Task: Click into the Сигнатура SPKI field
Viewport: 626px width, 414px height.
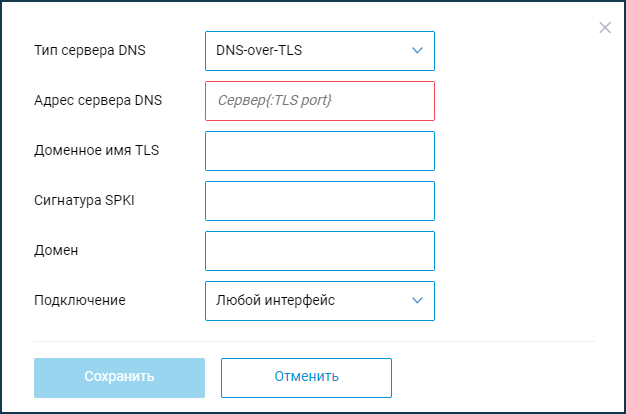Action: coord(320,200)
